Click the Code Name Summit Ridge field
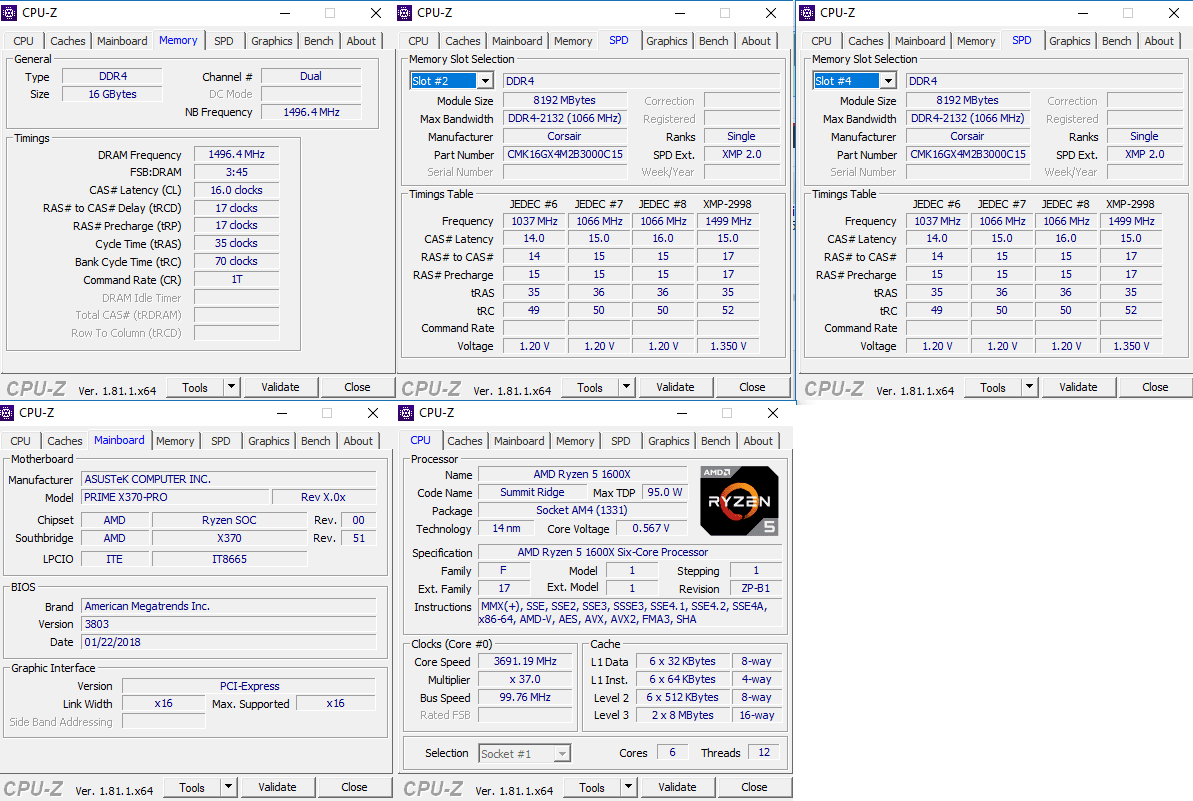The image size is (1193, 801). 532,493
